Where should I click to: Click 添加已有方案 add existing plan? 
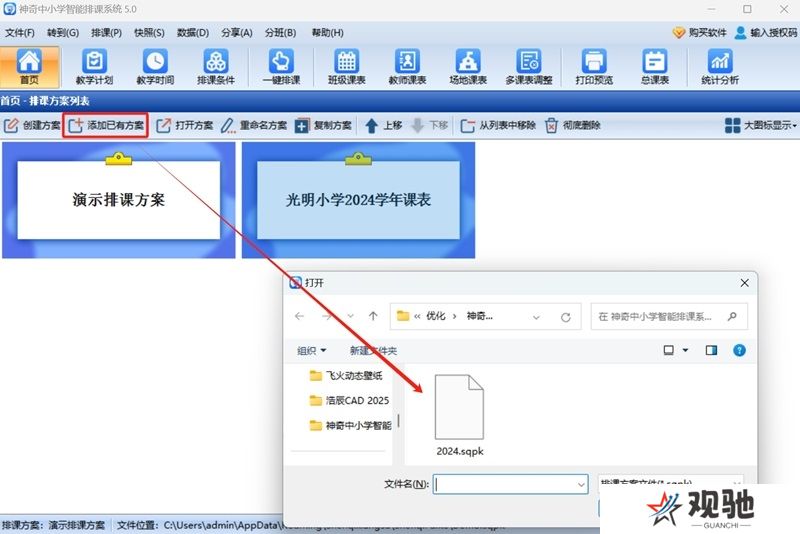pos(106,125)
